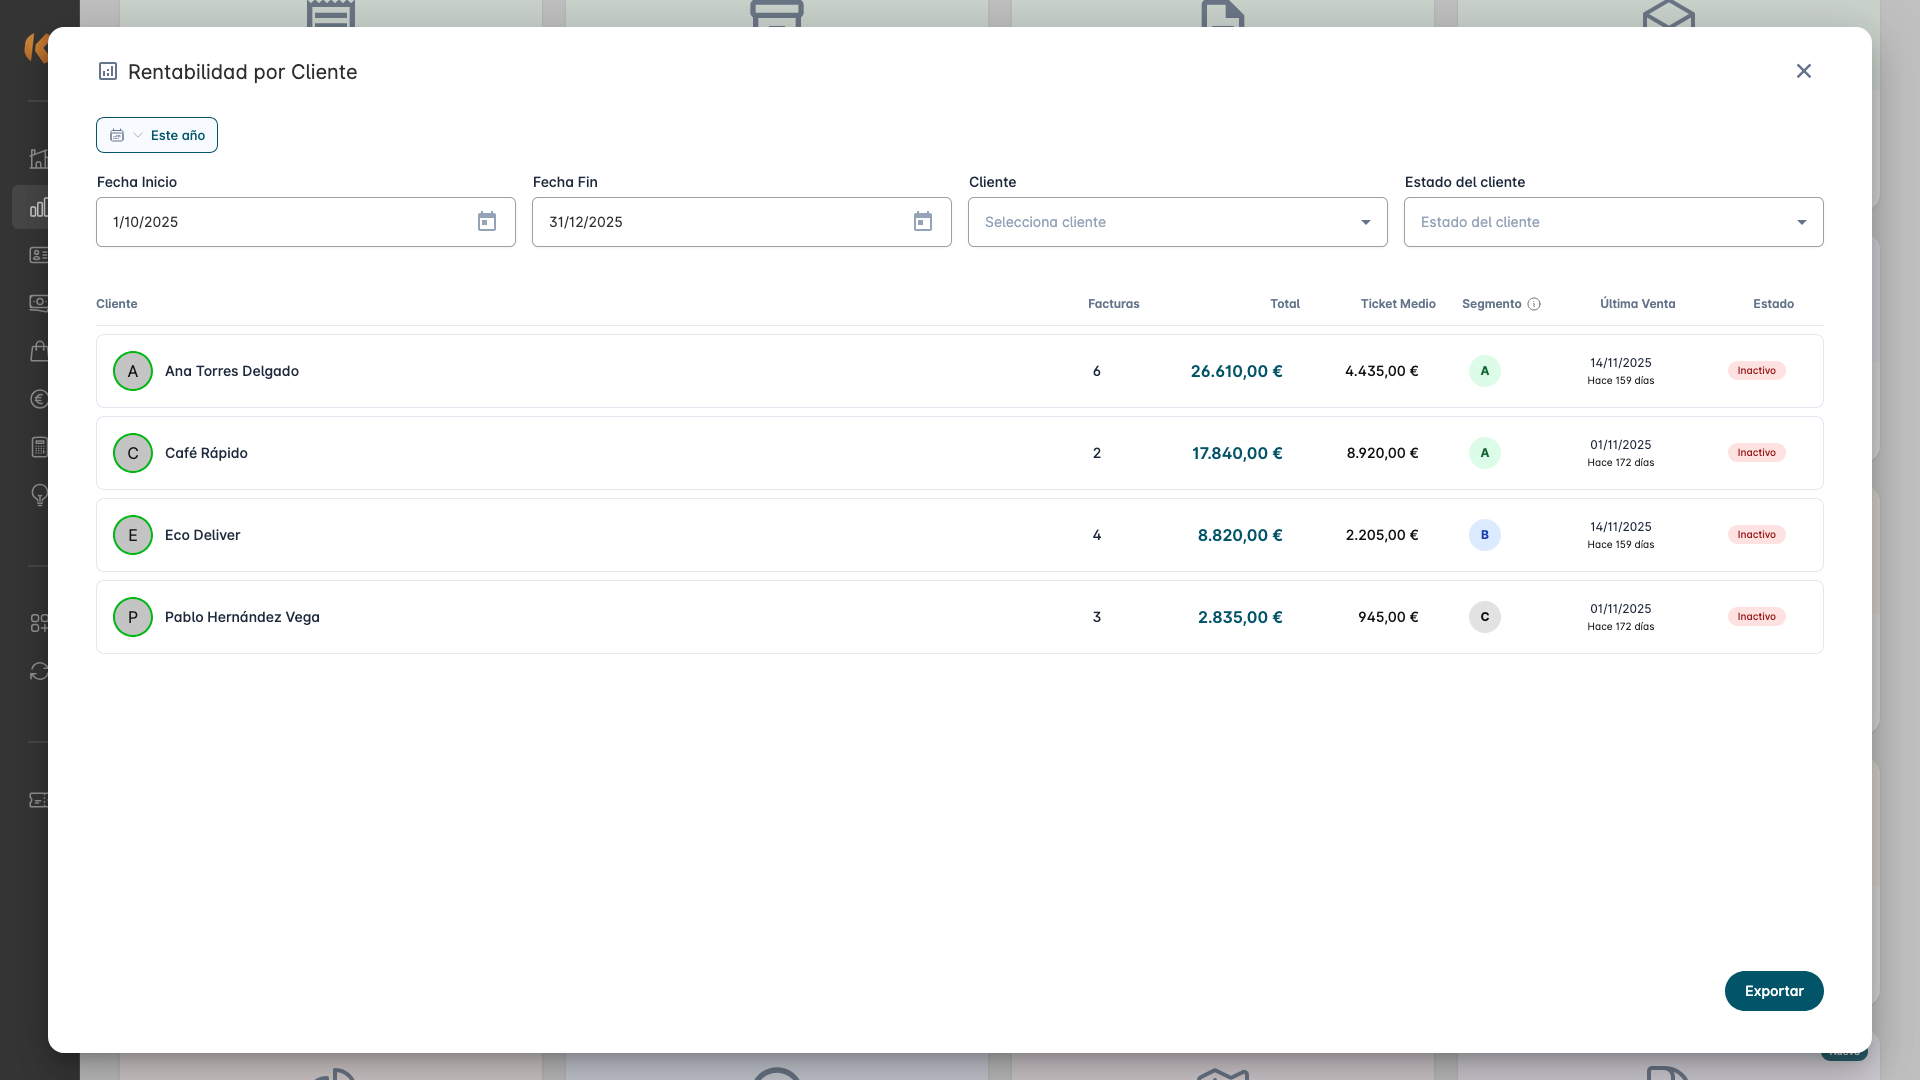
Task: Close the Rentabilidad por Cliente dialog
Action: click(x=1804, y=71)
